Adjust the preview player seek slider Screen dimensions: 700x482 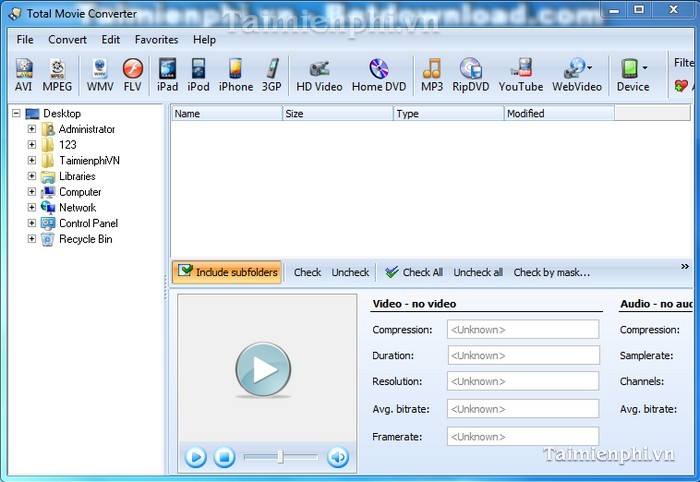coord(280,457)
